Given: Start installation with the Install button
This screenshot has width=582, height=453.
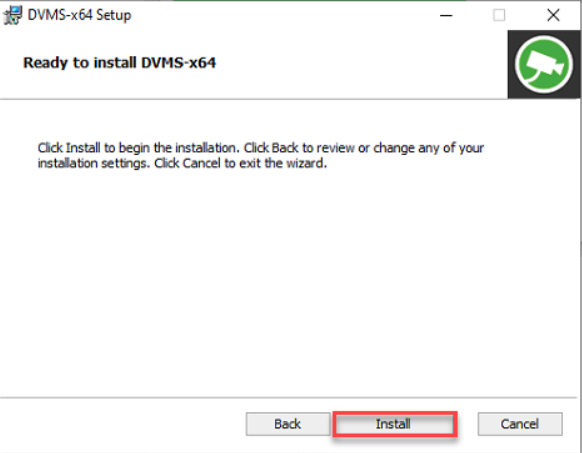Looking at the screenshot, I should (395, 424).
